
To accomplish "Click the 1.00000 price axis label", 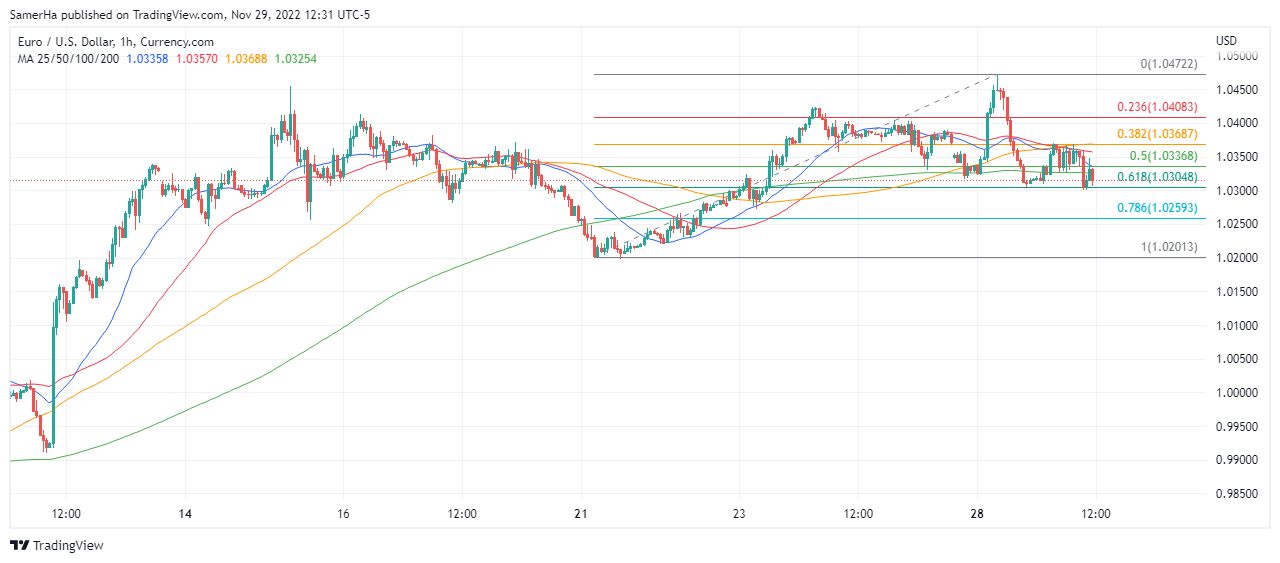I will coord(1236,392).
